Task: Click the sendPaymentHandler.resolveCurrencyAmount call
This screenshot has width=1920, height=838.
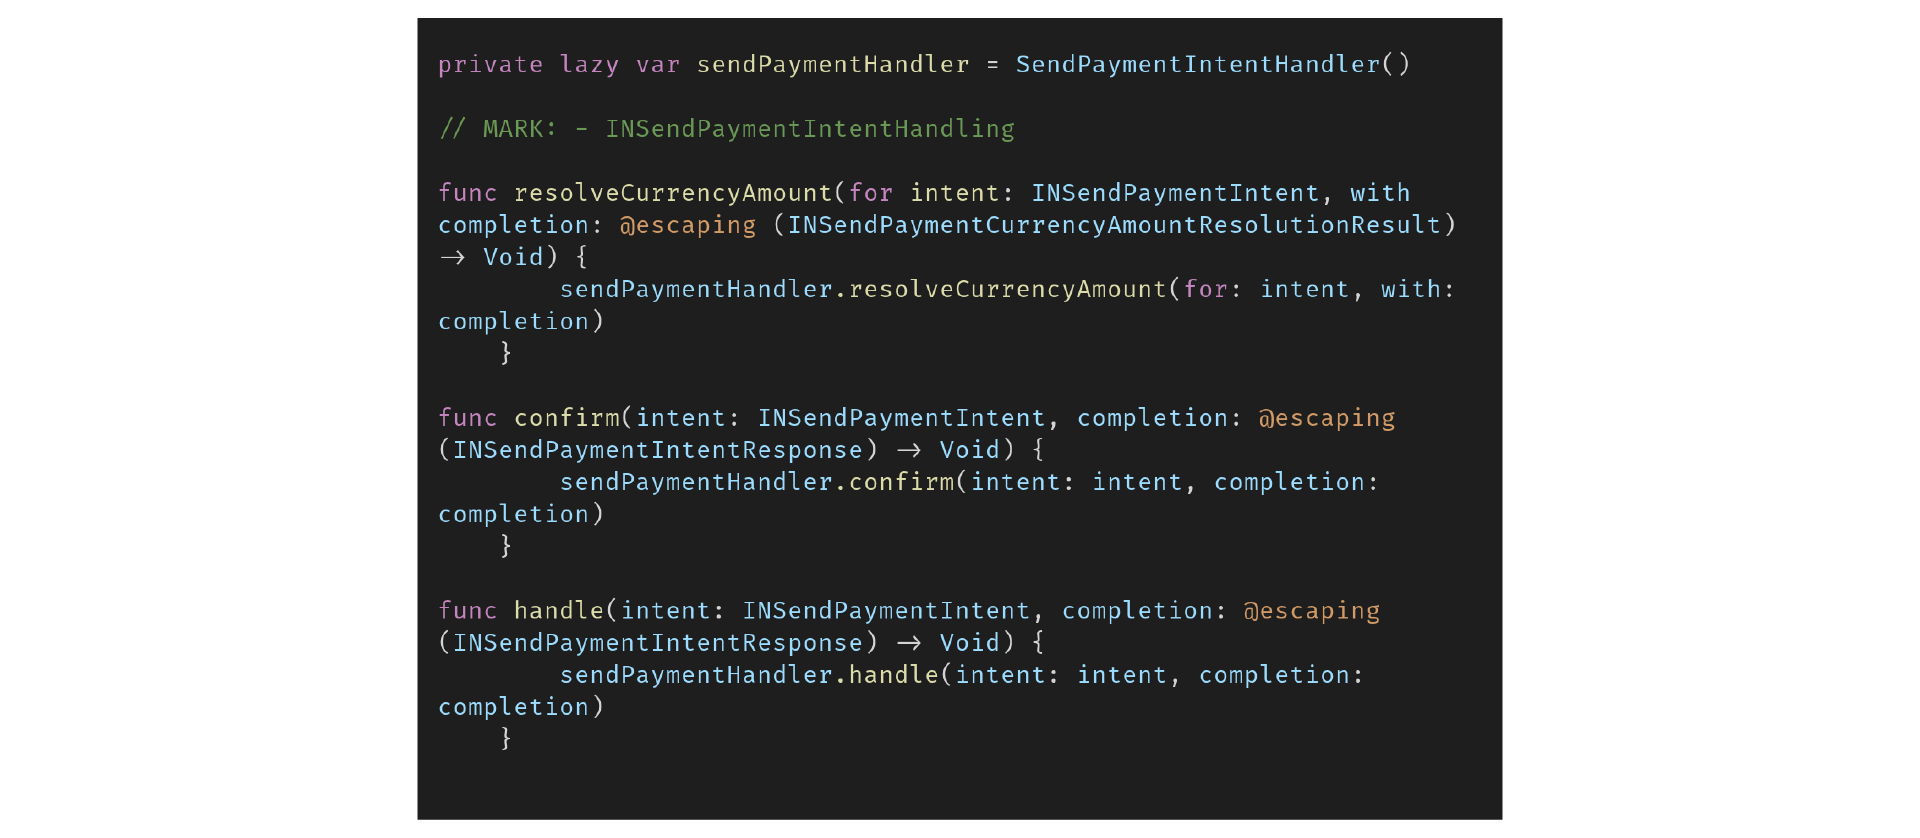Action: click(863, 289)
